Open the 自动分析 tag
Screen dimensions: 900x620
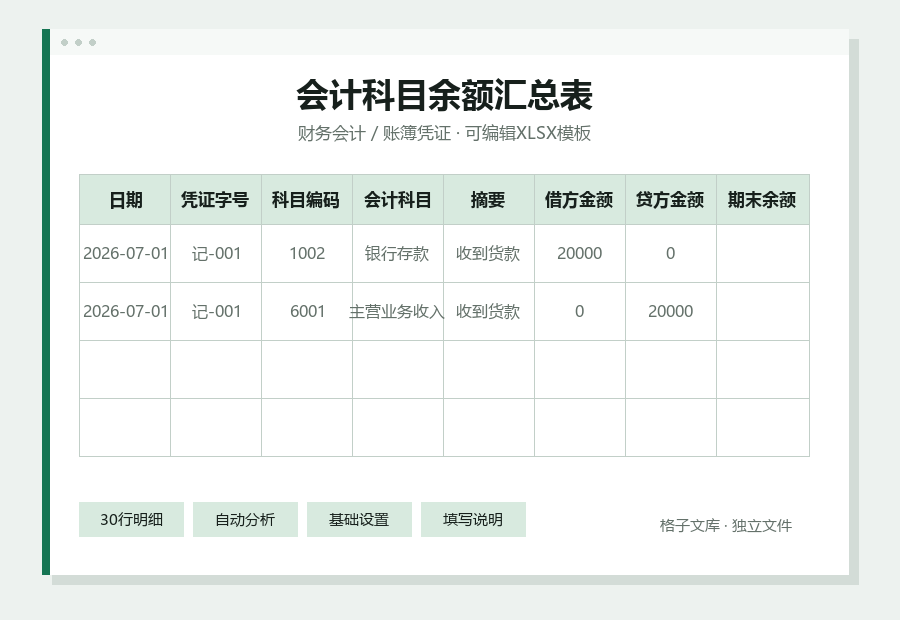coord(245,520)
